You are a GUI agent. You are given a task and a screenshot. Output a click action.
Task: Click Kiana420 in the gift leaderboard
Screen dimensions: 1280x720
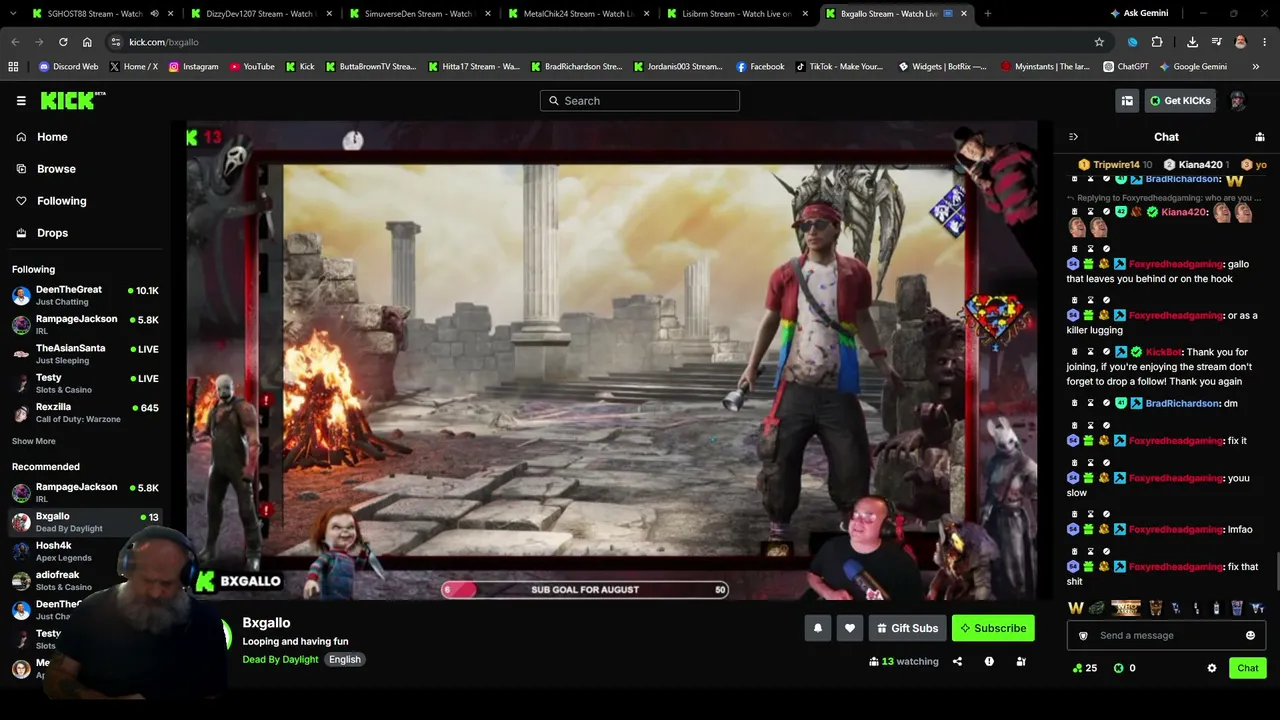(x=1196, y=165)
